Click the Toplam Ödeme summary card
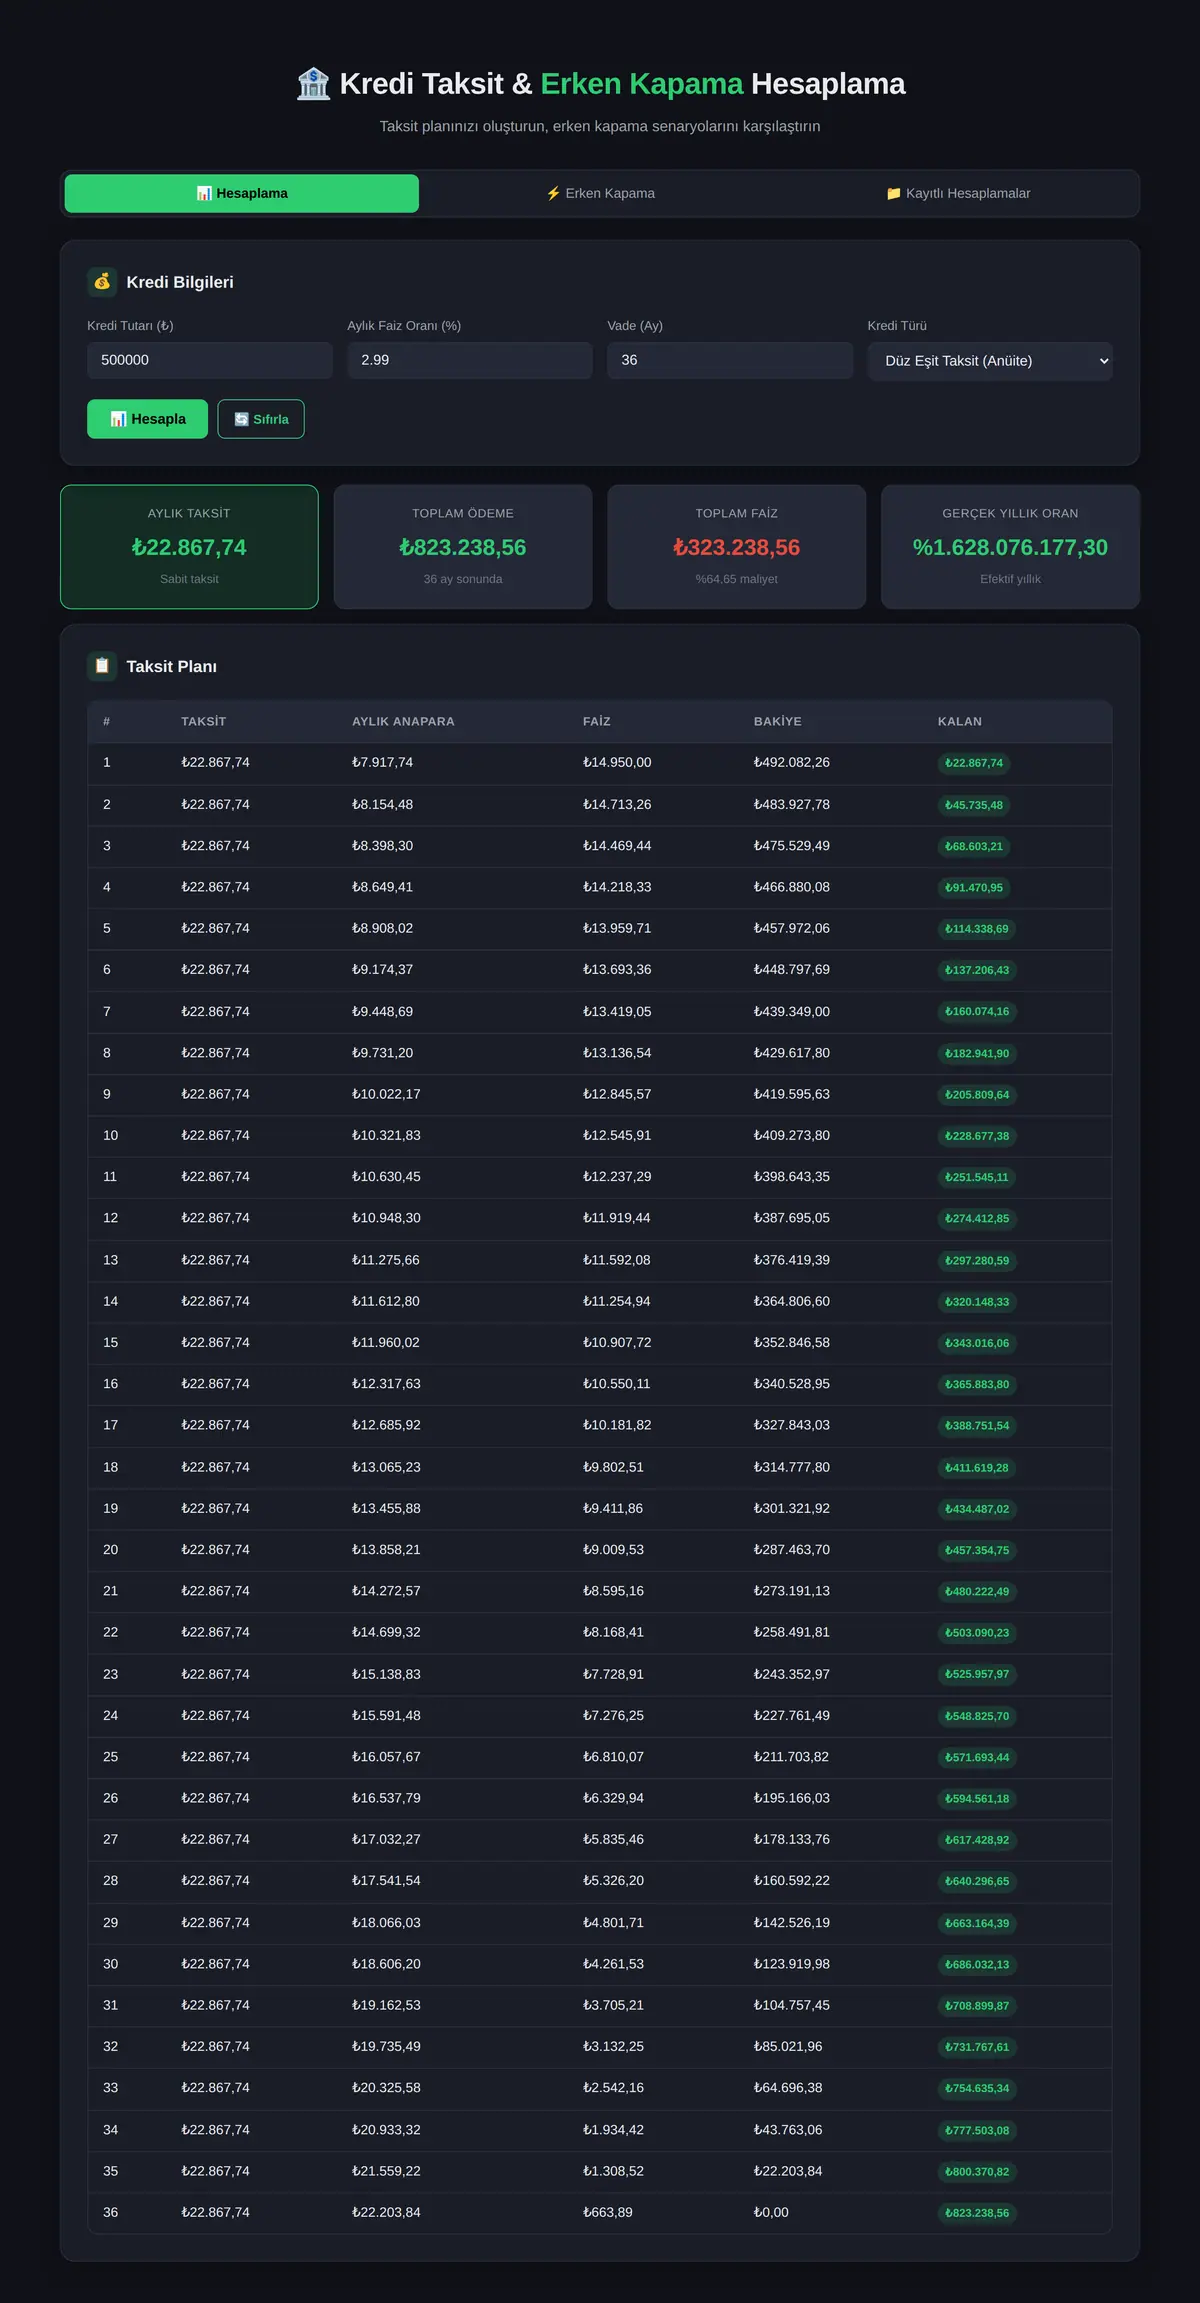1200x2303 pixels. [463, 547]
